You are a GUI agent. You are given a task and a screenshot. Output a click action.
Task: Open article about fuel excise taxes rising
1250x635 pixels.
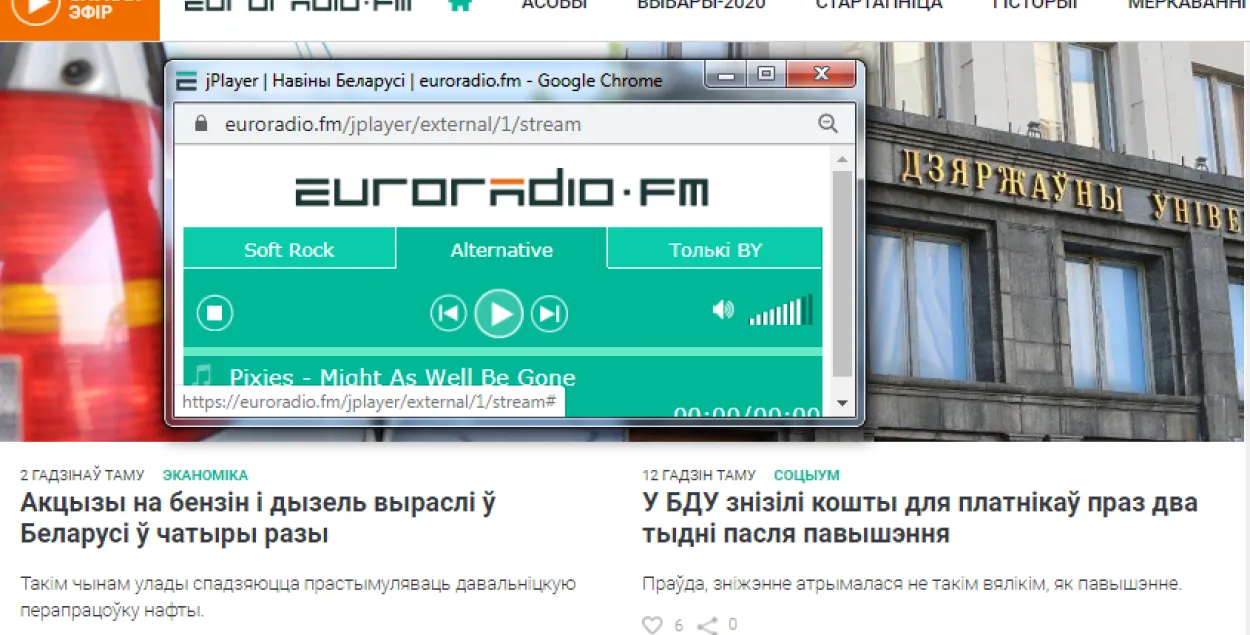pyautogui.click(x=258, y=518)
